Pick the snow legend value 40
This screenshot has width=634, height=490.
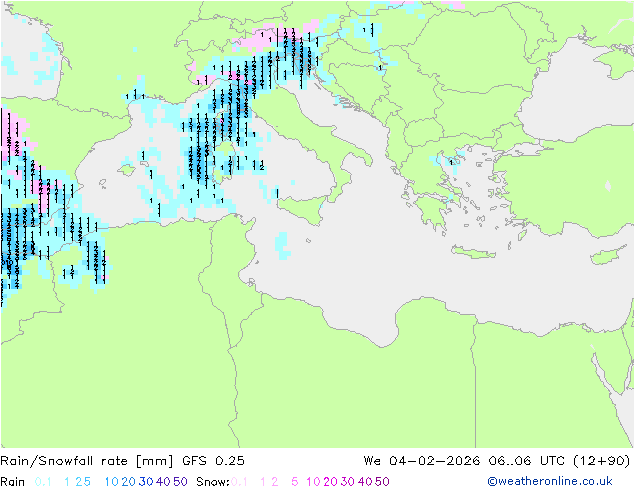[365, 482]
